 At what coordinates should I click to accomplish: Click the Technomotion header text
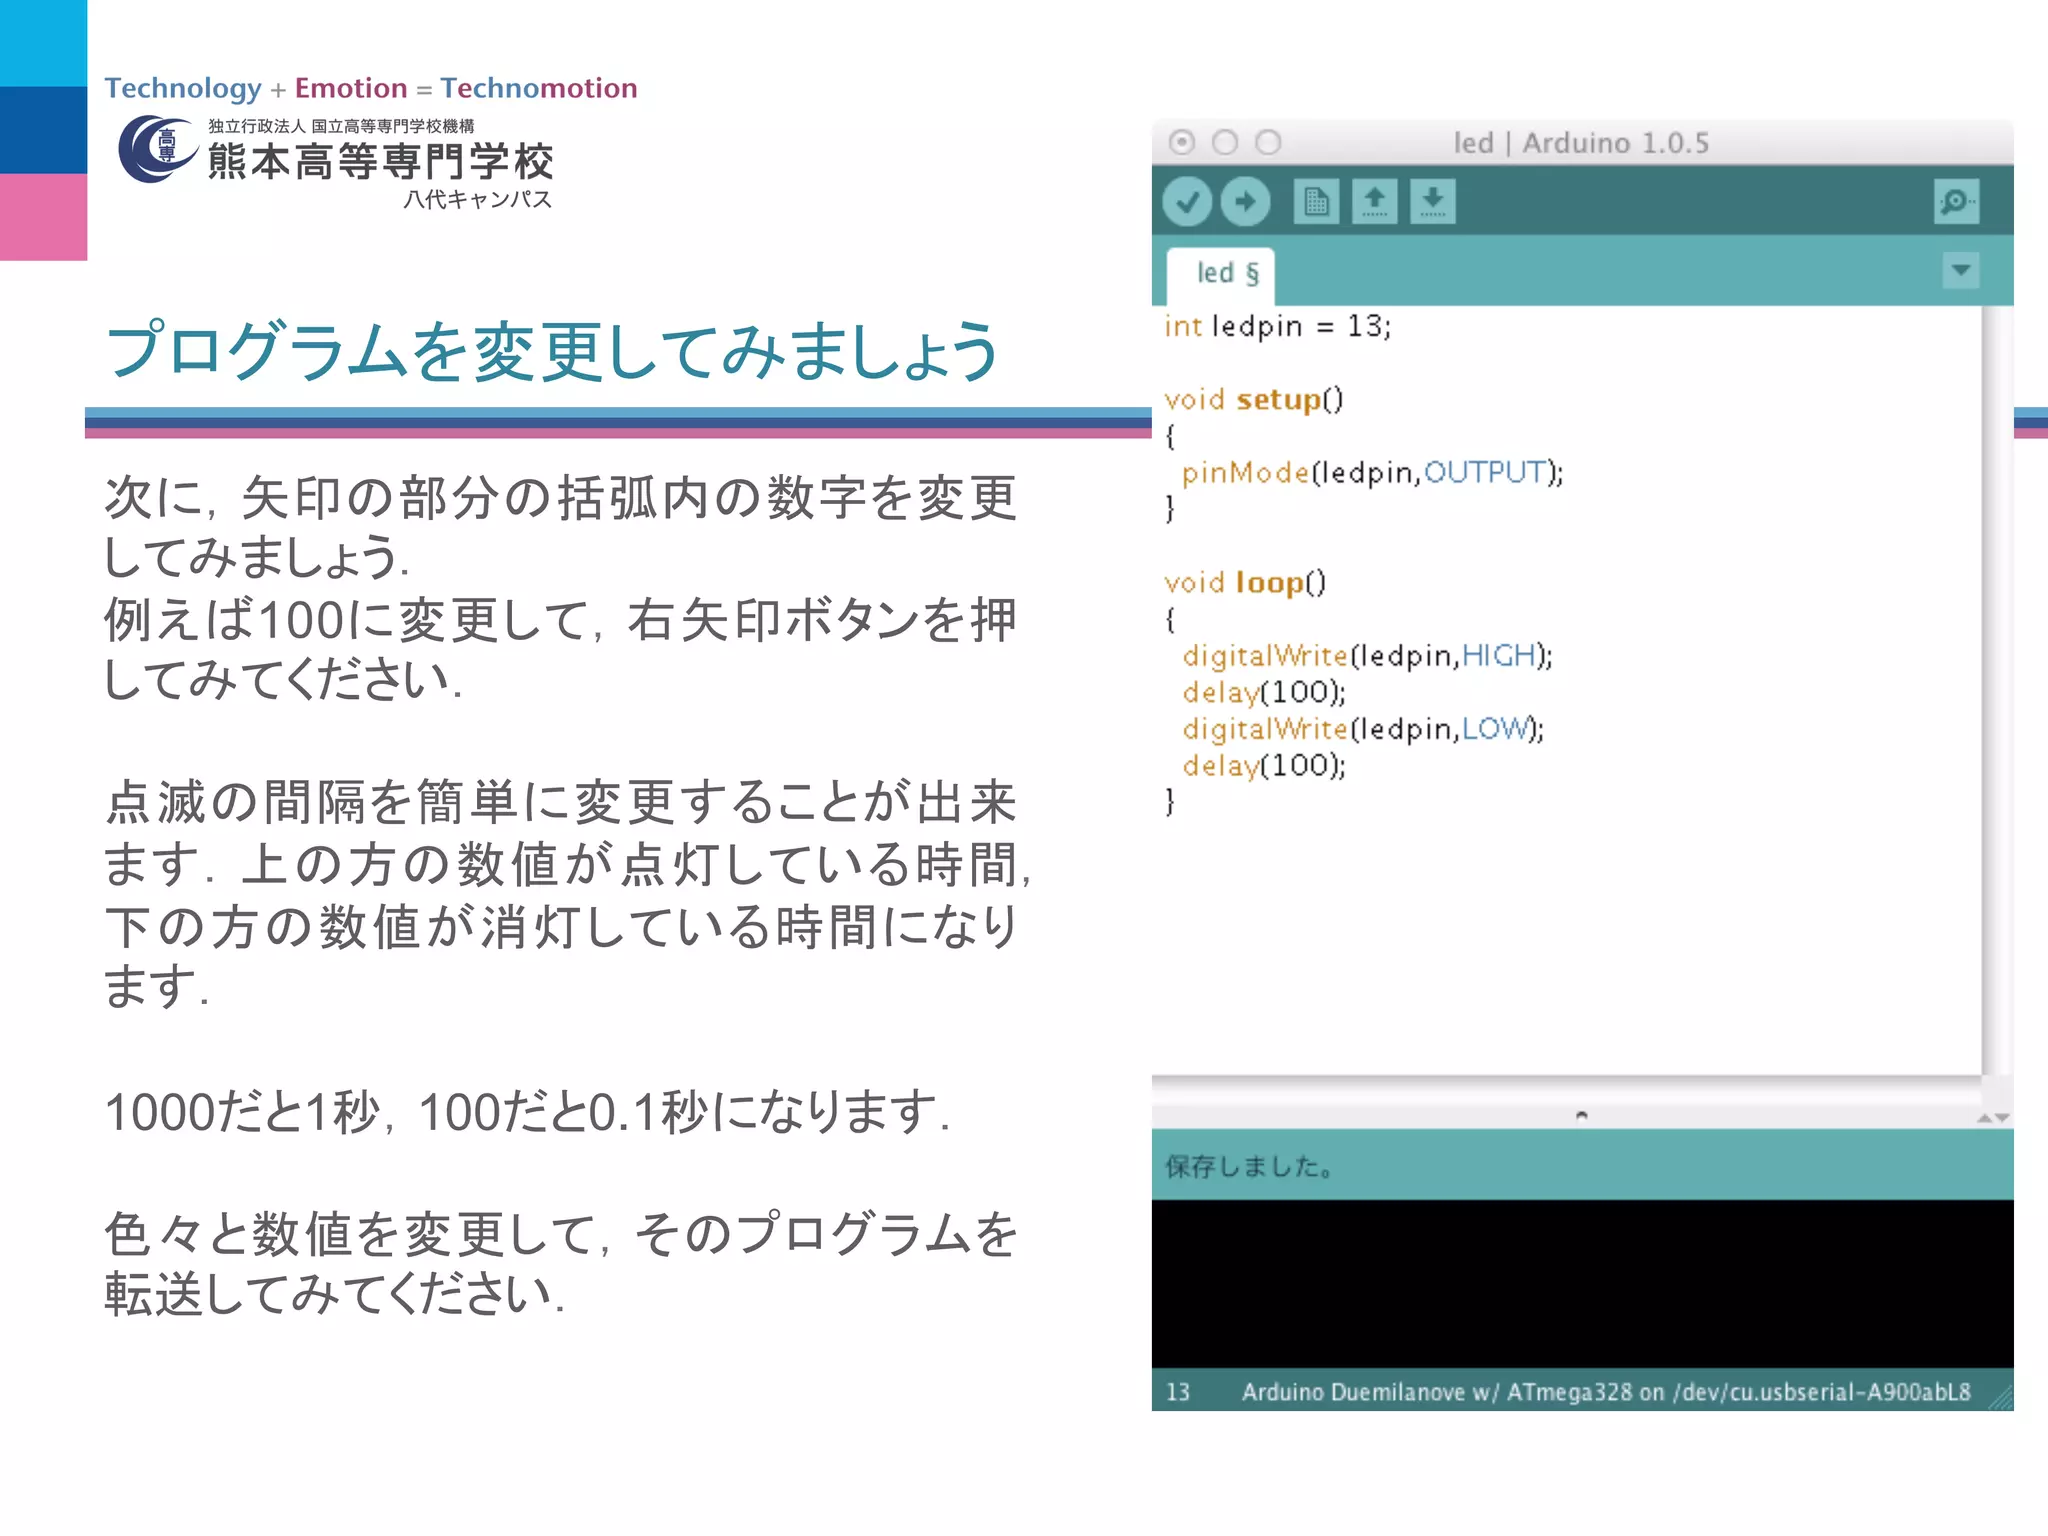(x=538, y=88)
